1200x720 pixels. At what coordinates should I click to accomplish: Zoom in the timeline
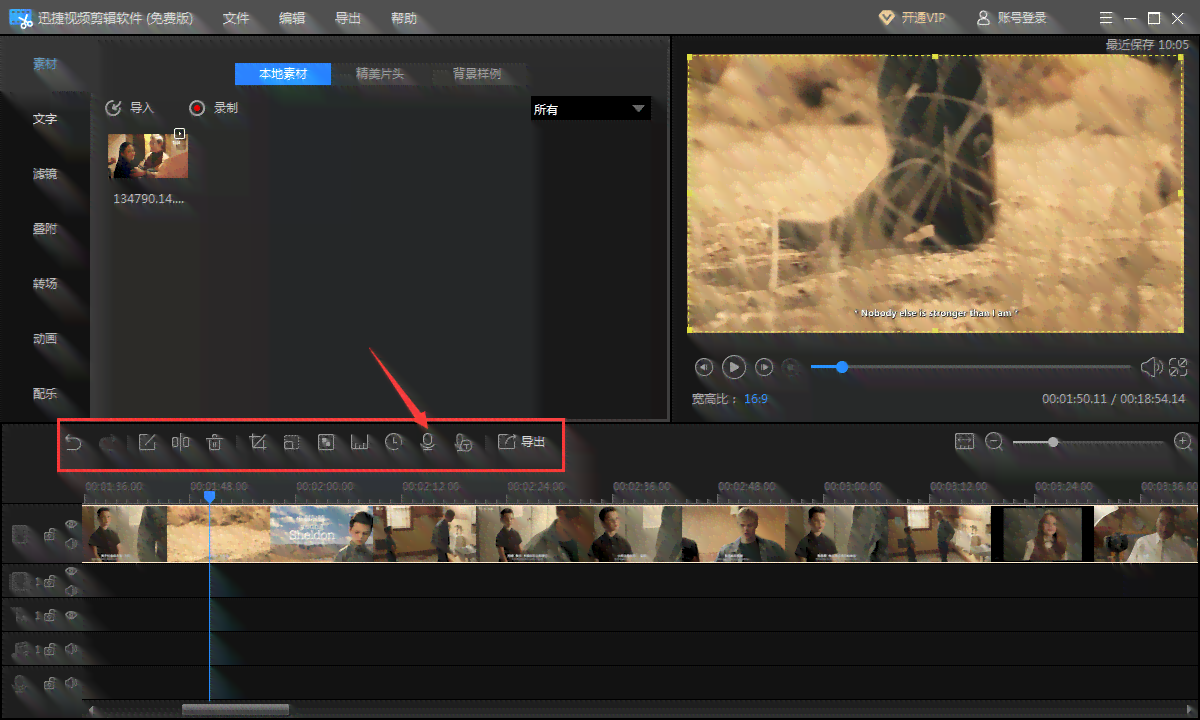point(1183,441)
